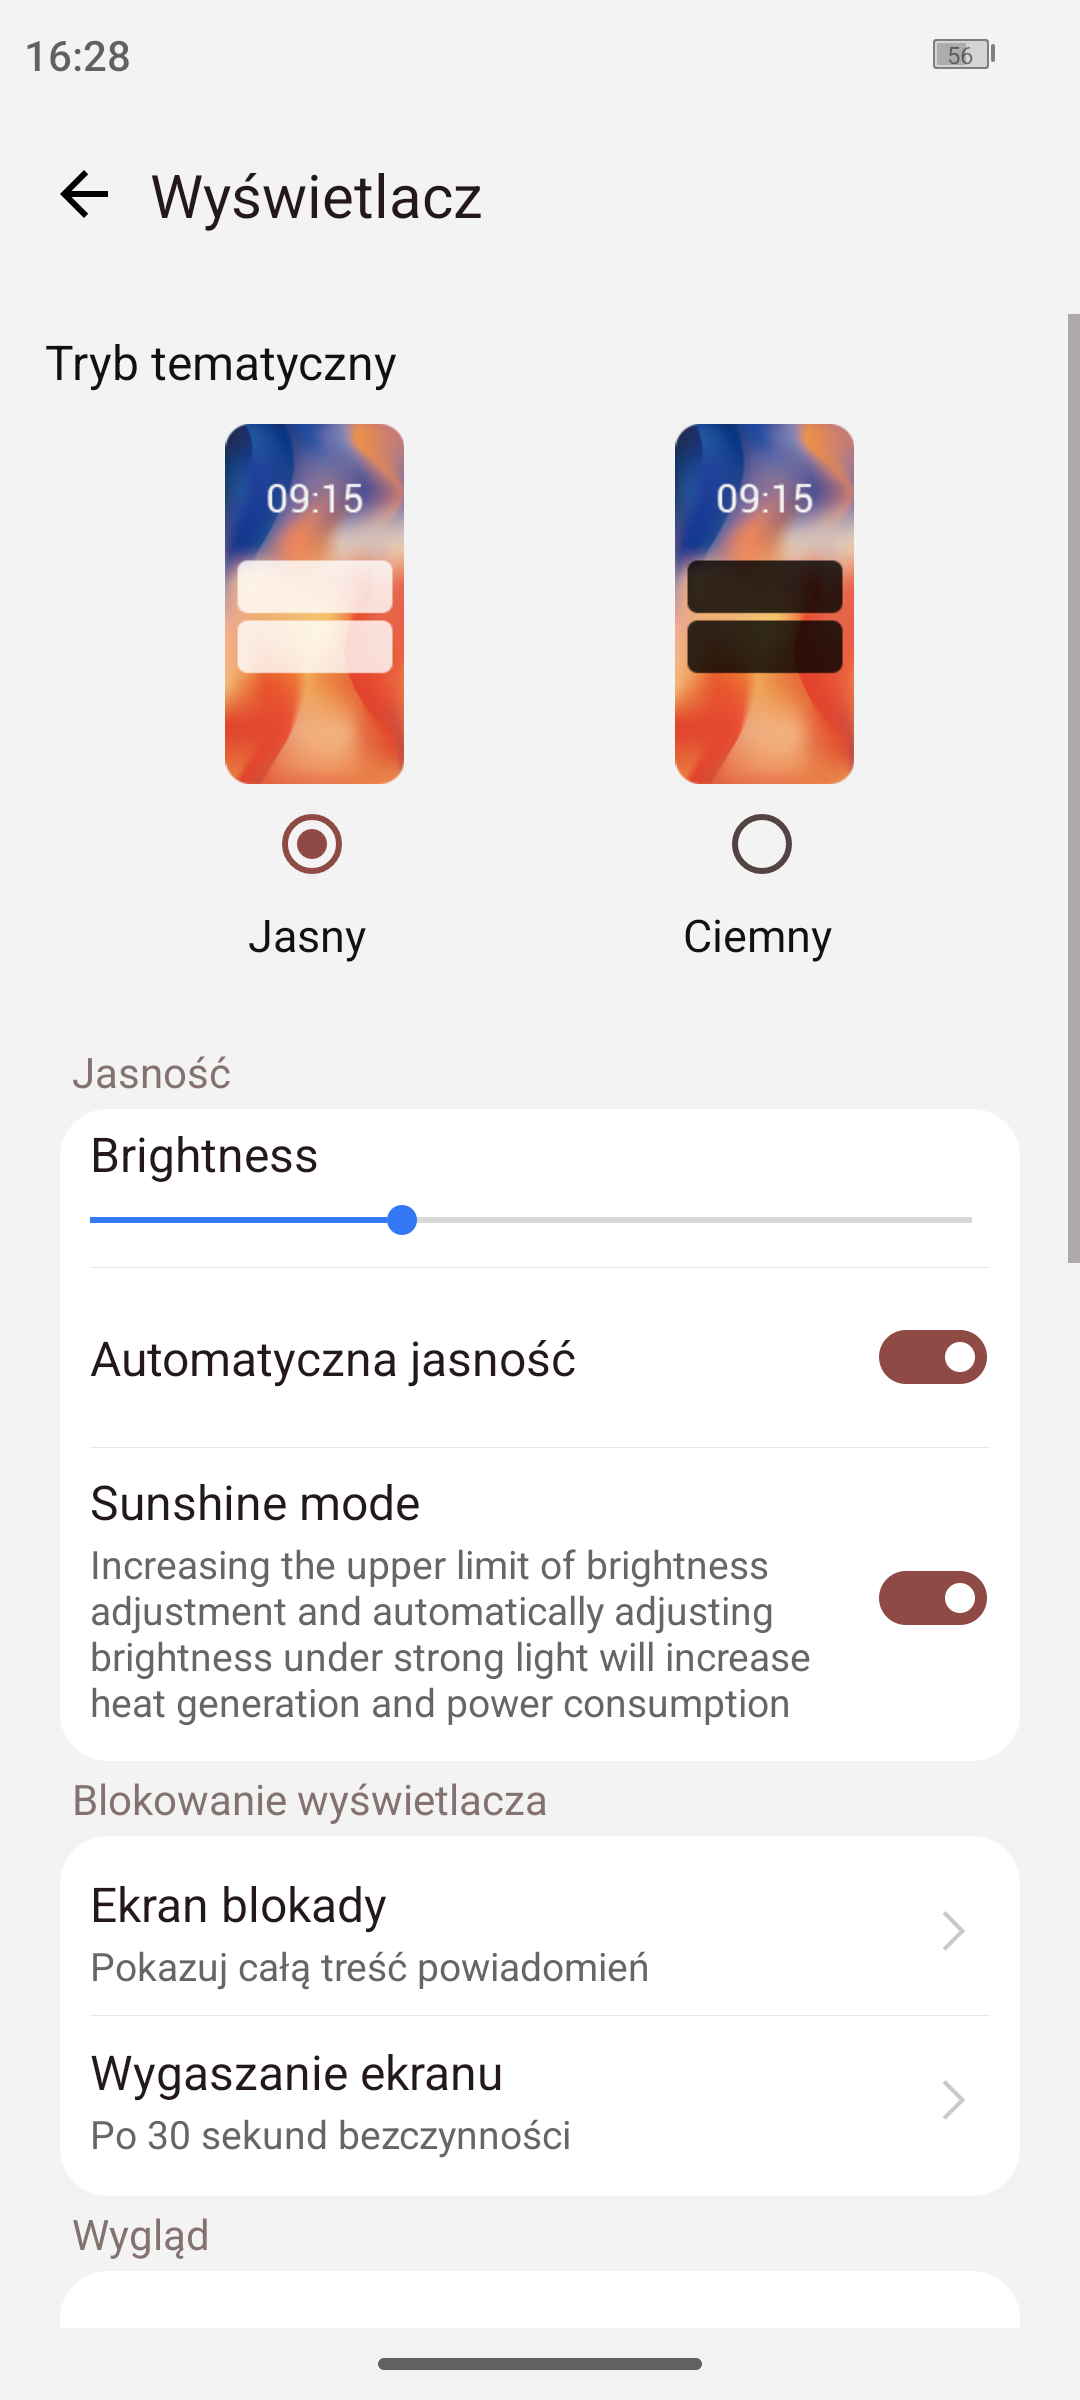The height and width of the screenshot is (2400, 1080).
Task: Expand Wygaszanie ekranu chevron arrow
Action: 953,2099
